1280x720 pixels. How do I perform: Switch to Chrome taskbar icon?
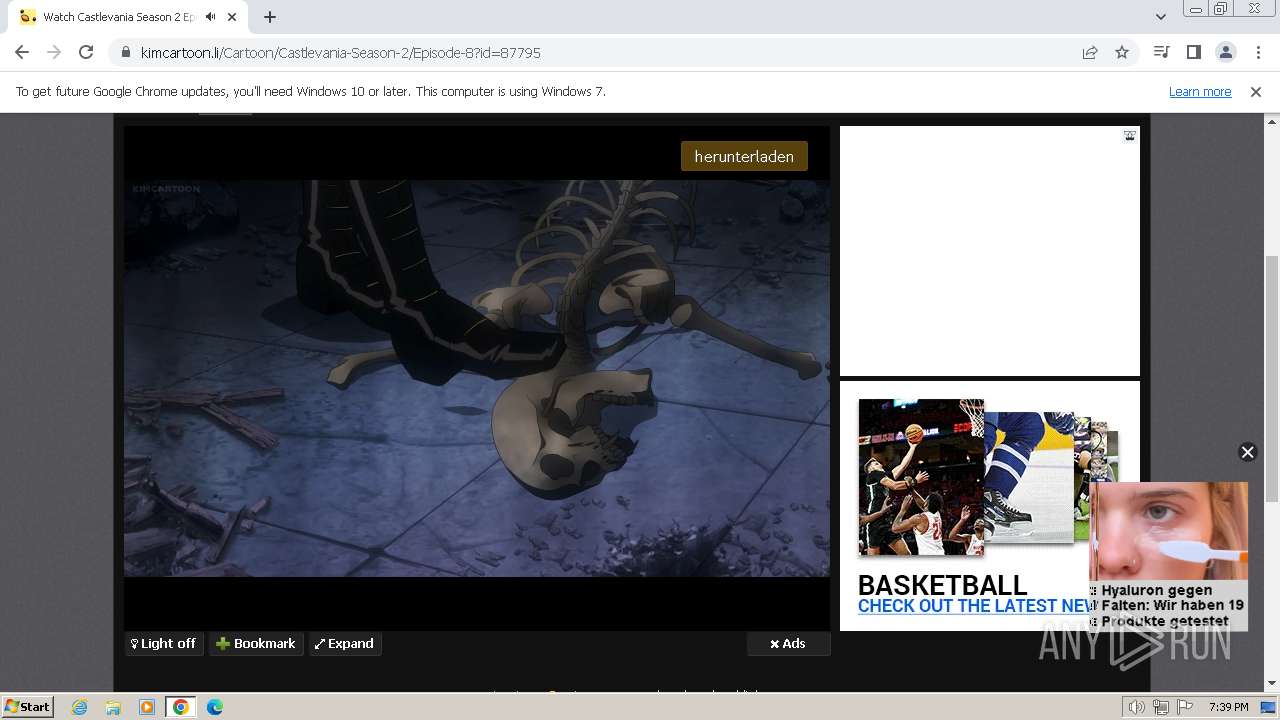pos(181,707)
